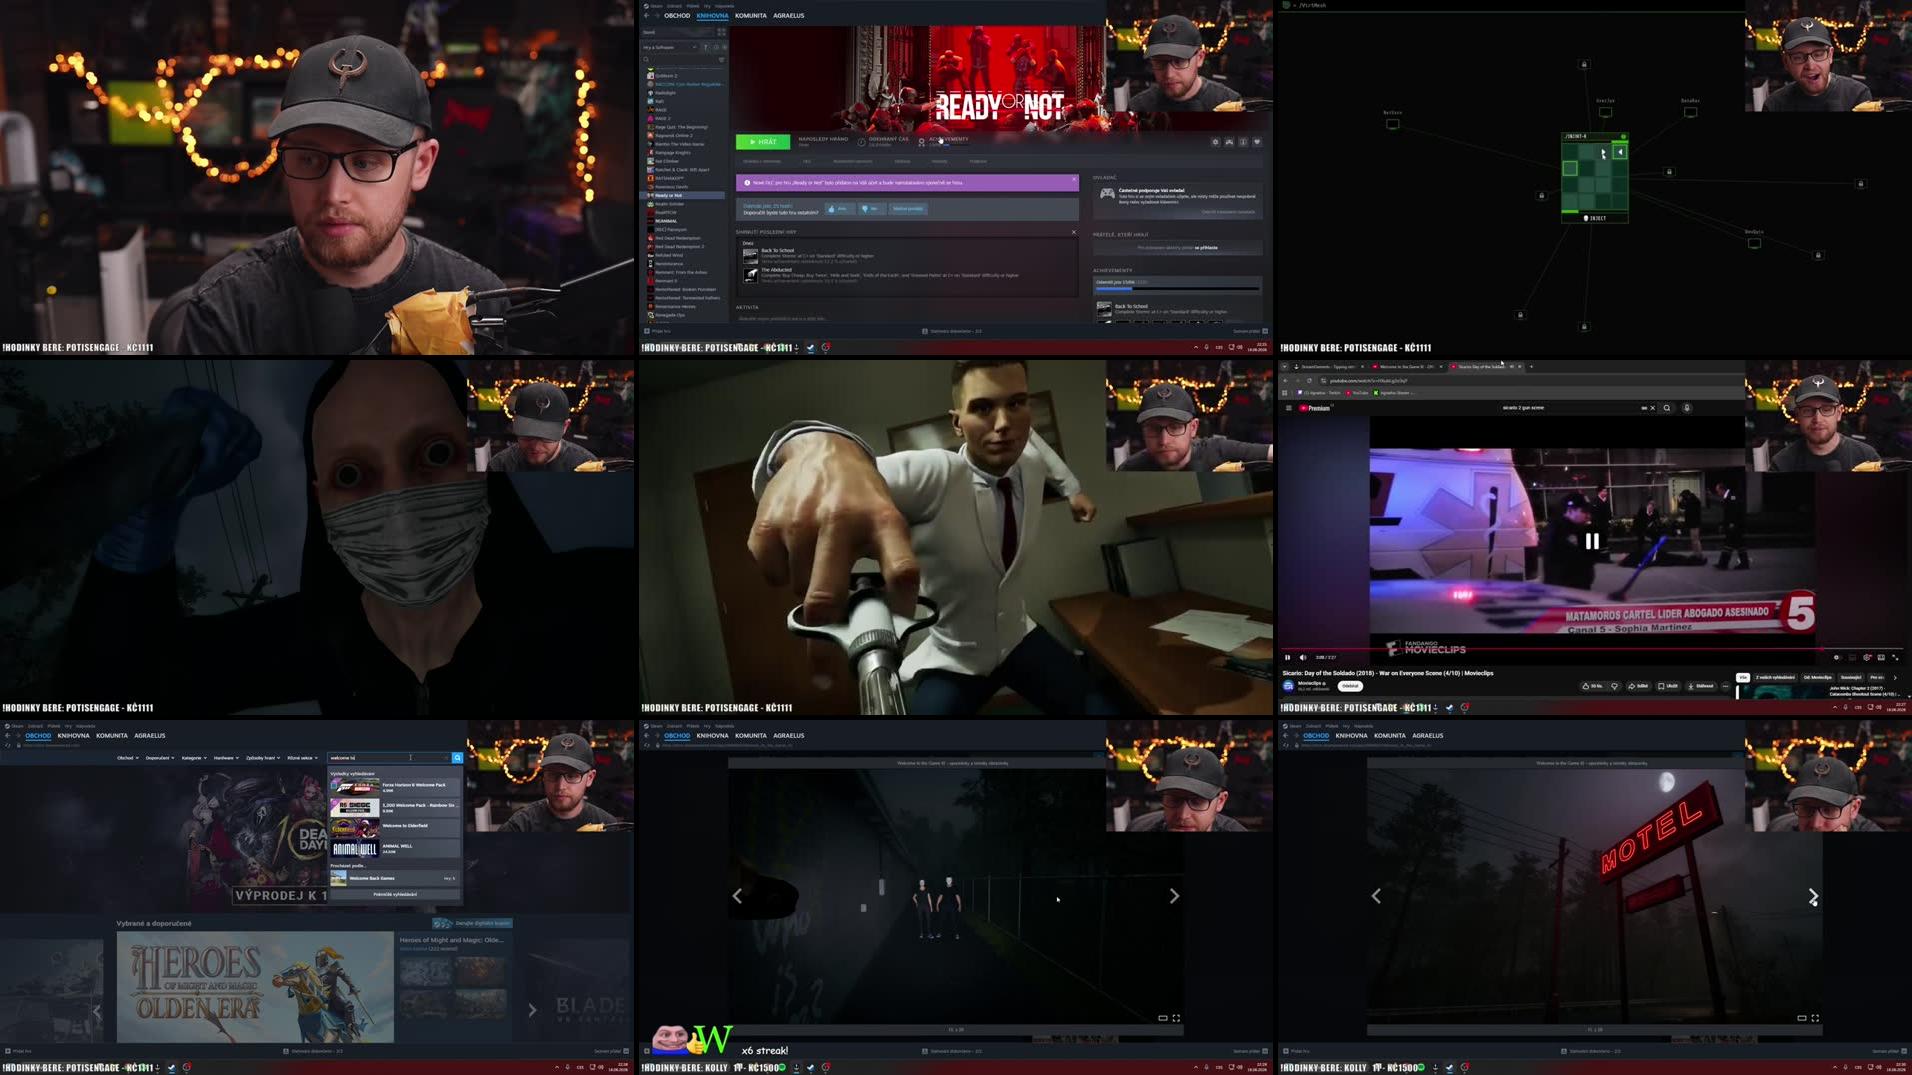Viewport: 1912px width, 1075px height.
Task: Click thumbs-down Ne recommendation button
Action: (x=870, y=209)
